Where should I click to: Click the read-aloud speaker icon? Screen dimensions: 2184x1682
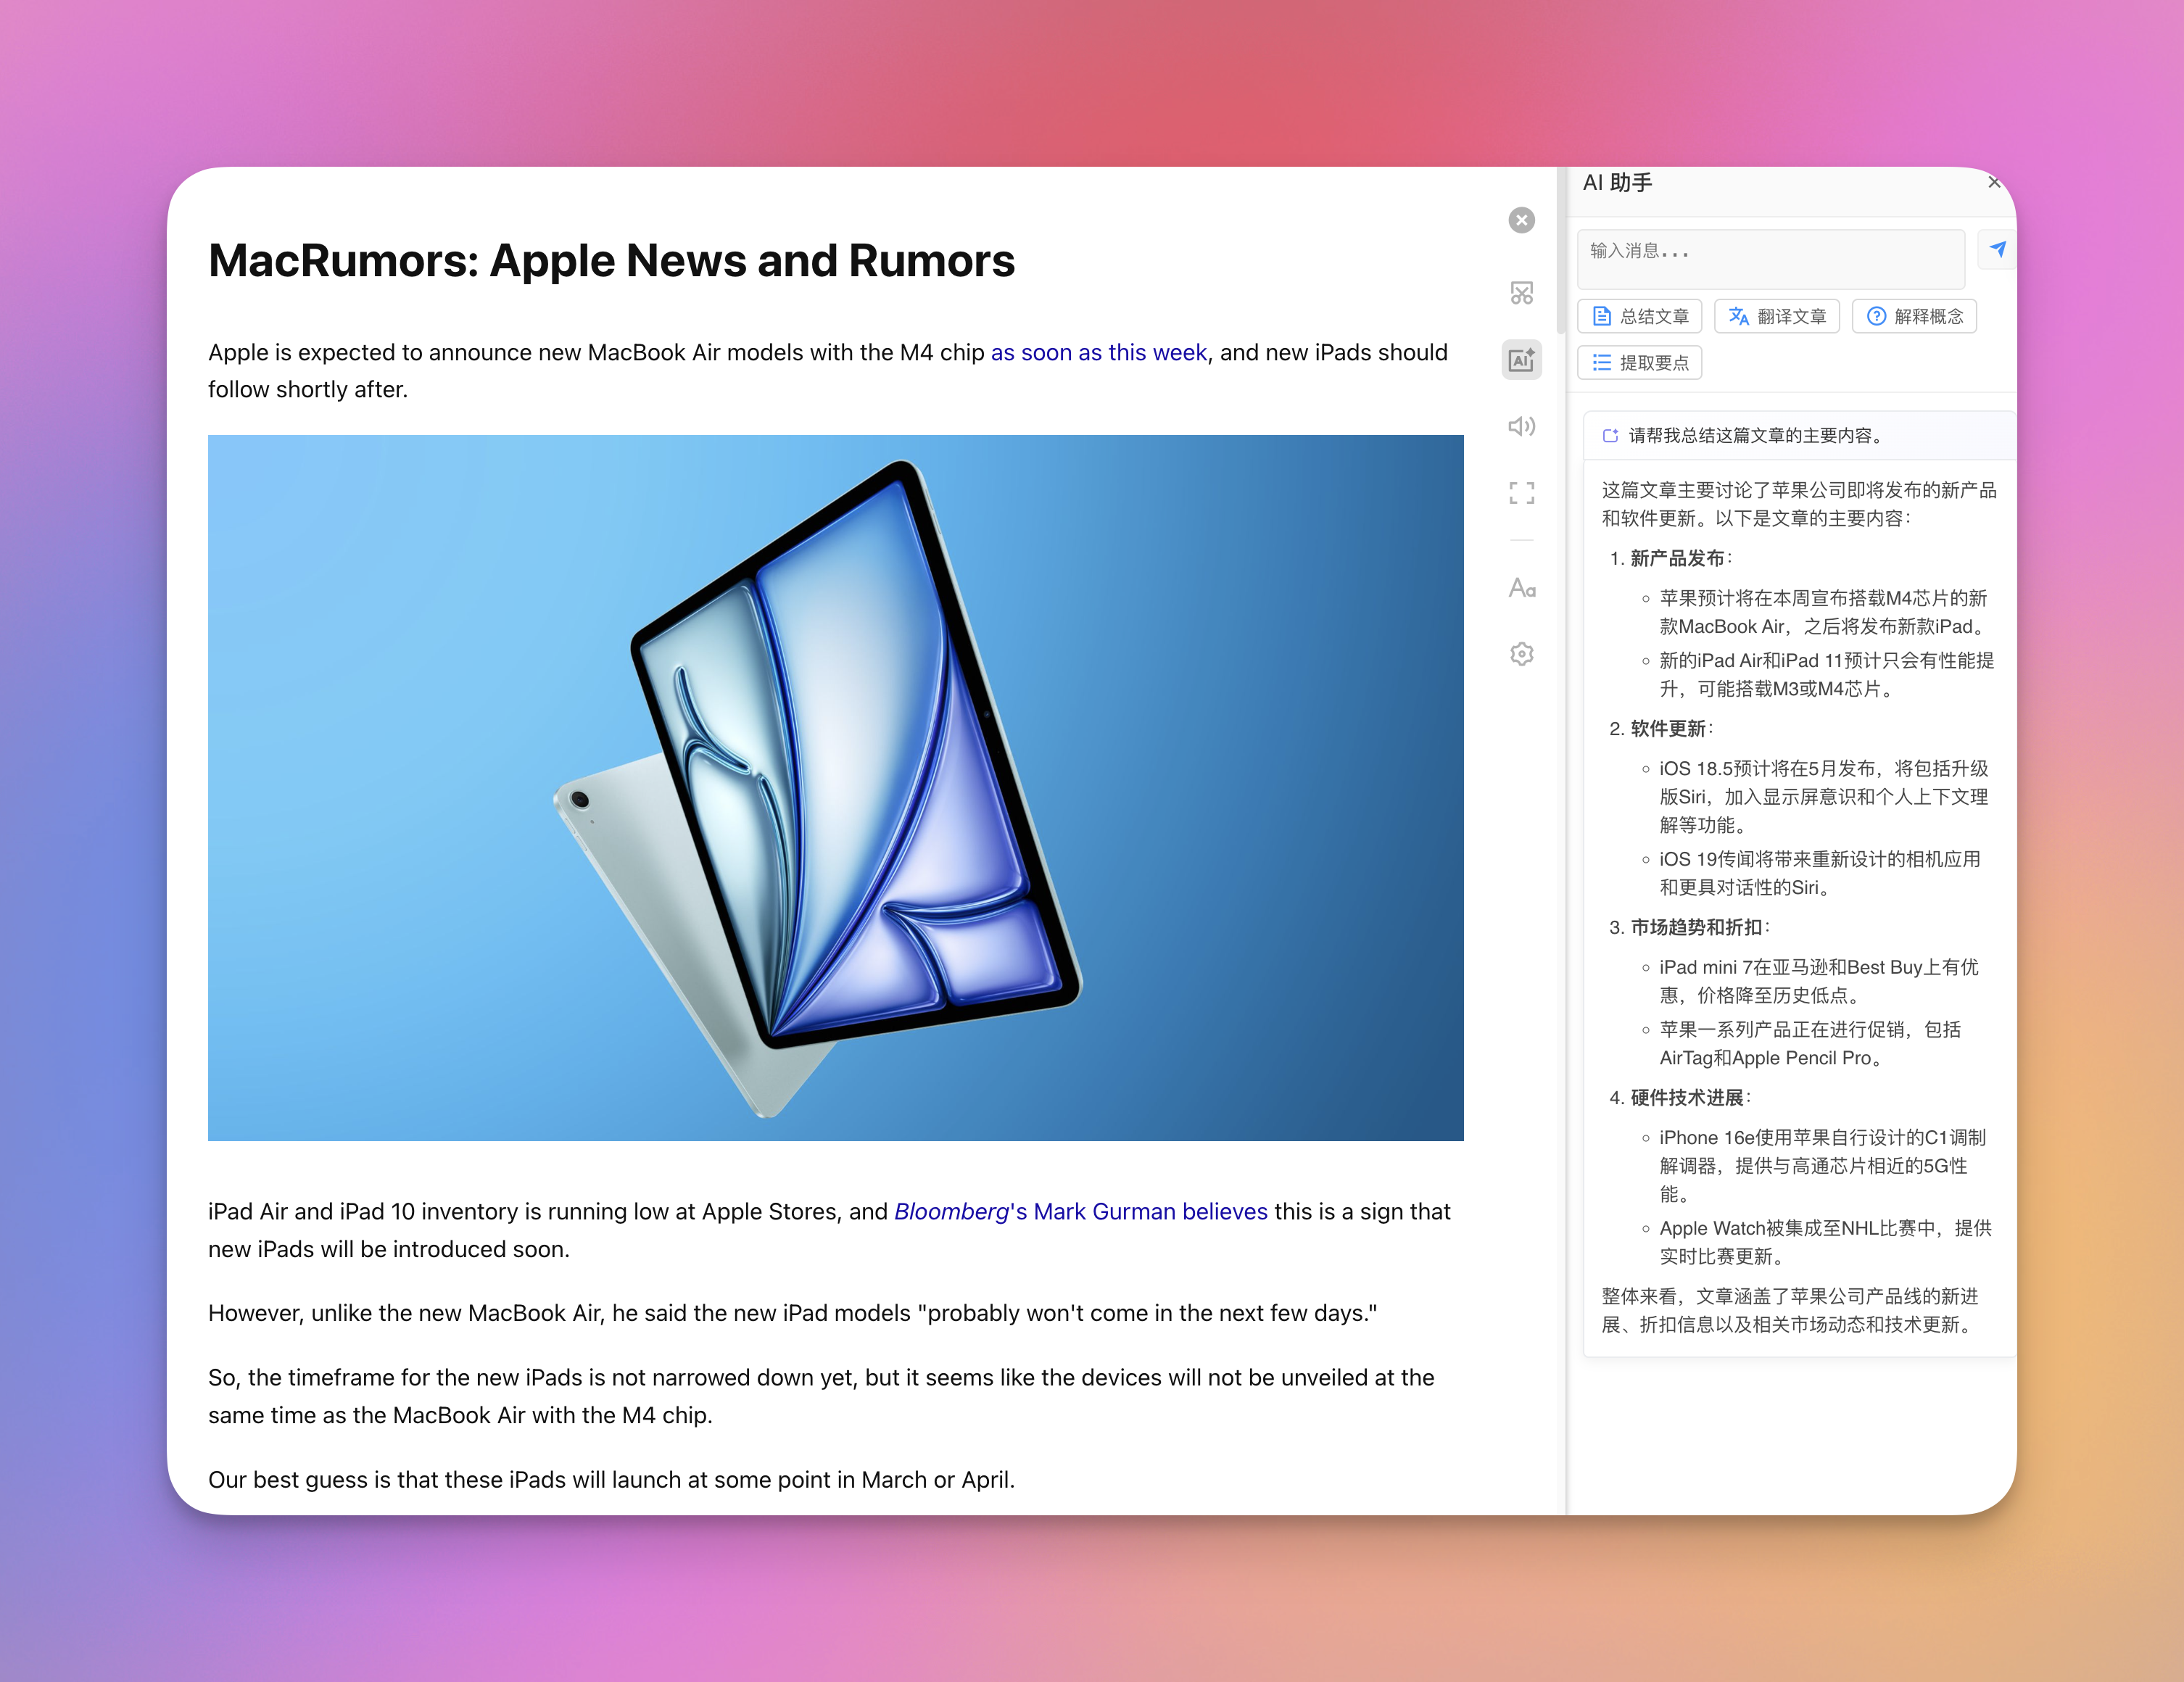[1521, 427]
